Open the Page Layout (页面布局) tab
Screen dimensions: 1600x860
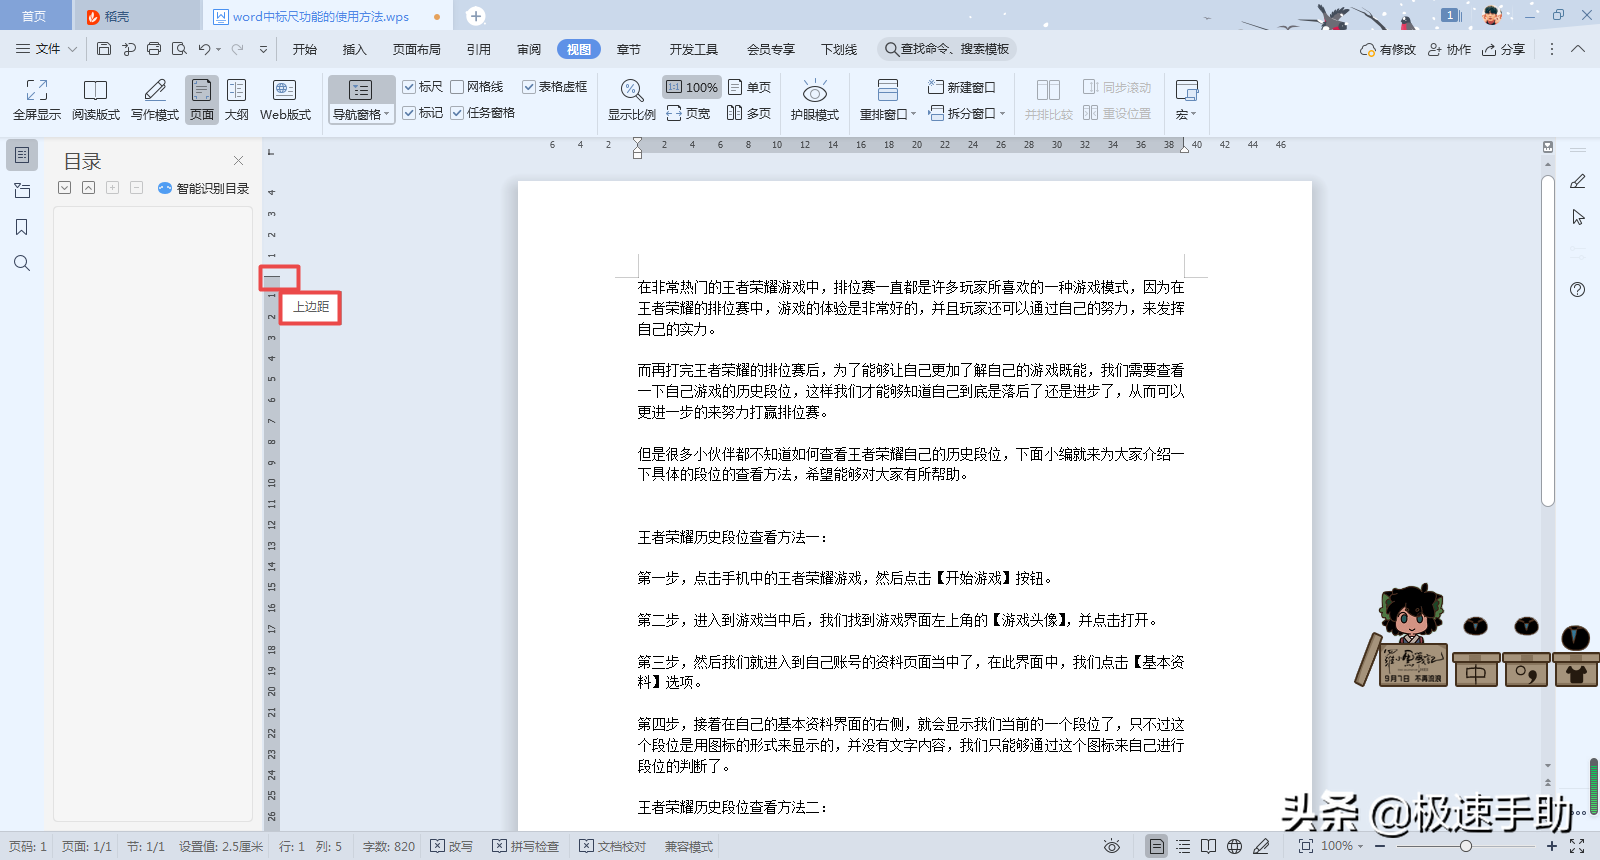click(417, 49)
